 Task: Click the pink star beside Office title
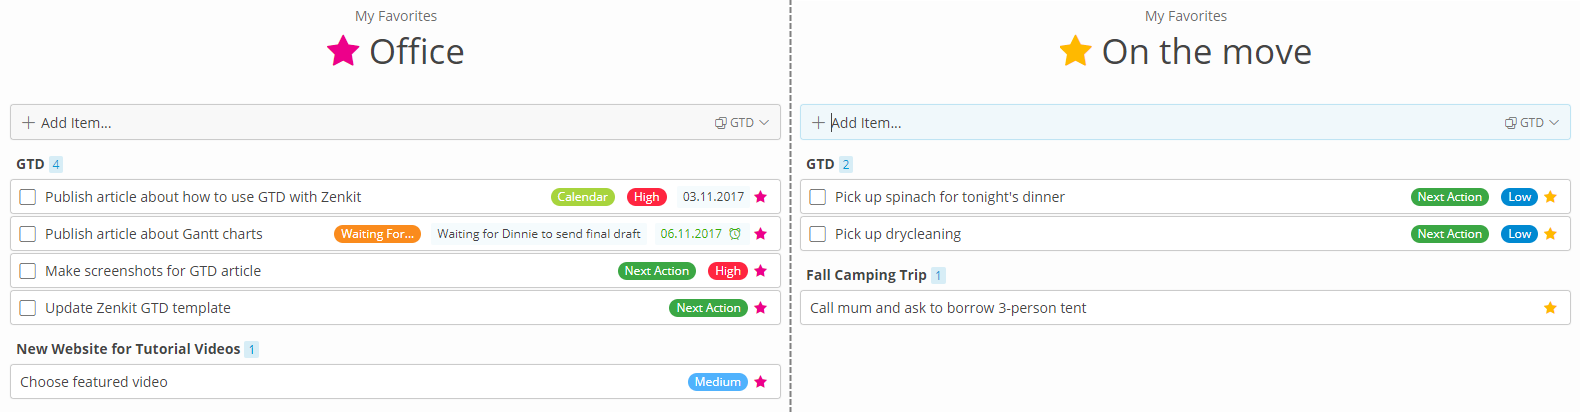point(343,50)
